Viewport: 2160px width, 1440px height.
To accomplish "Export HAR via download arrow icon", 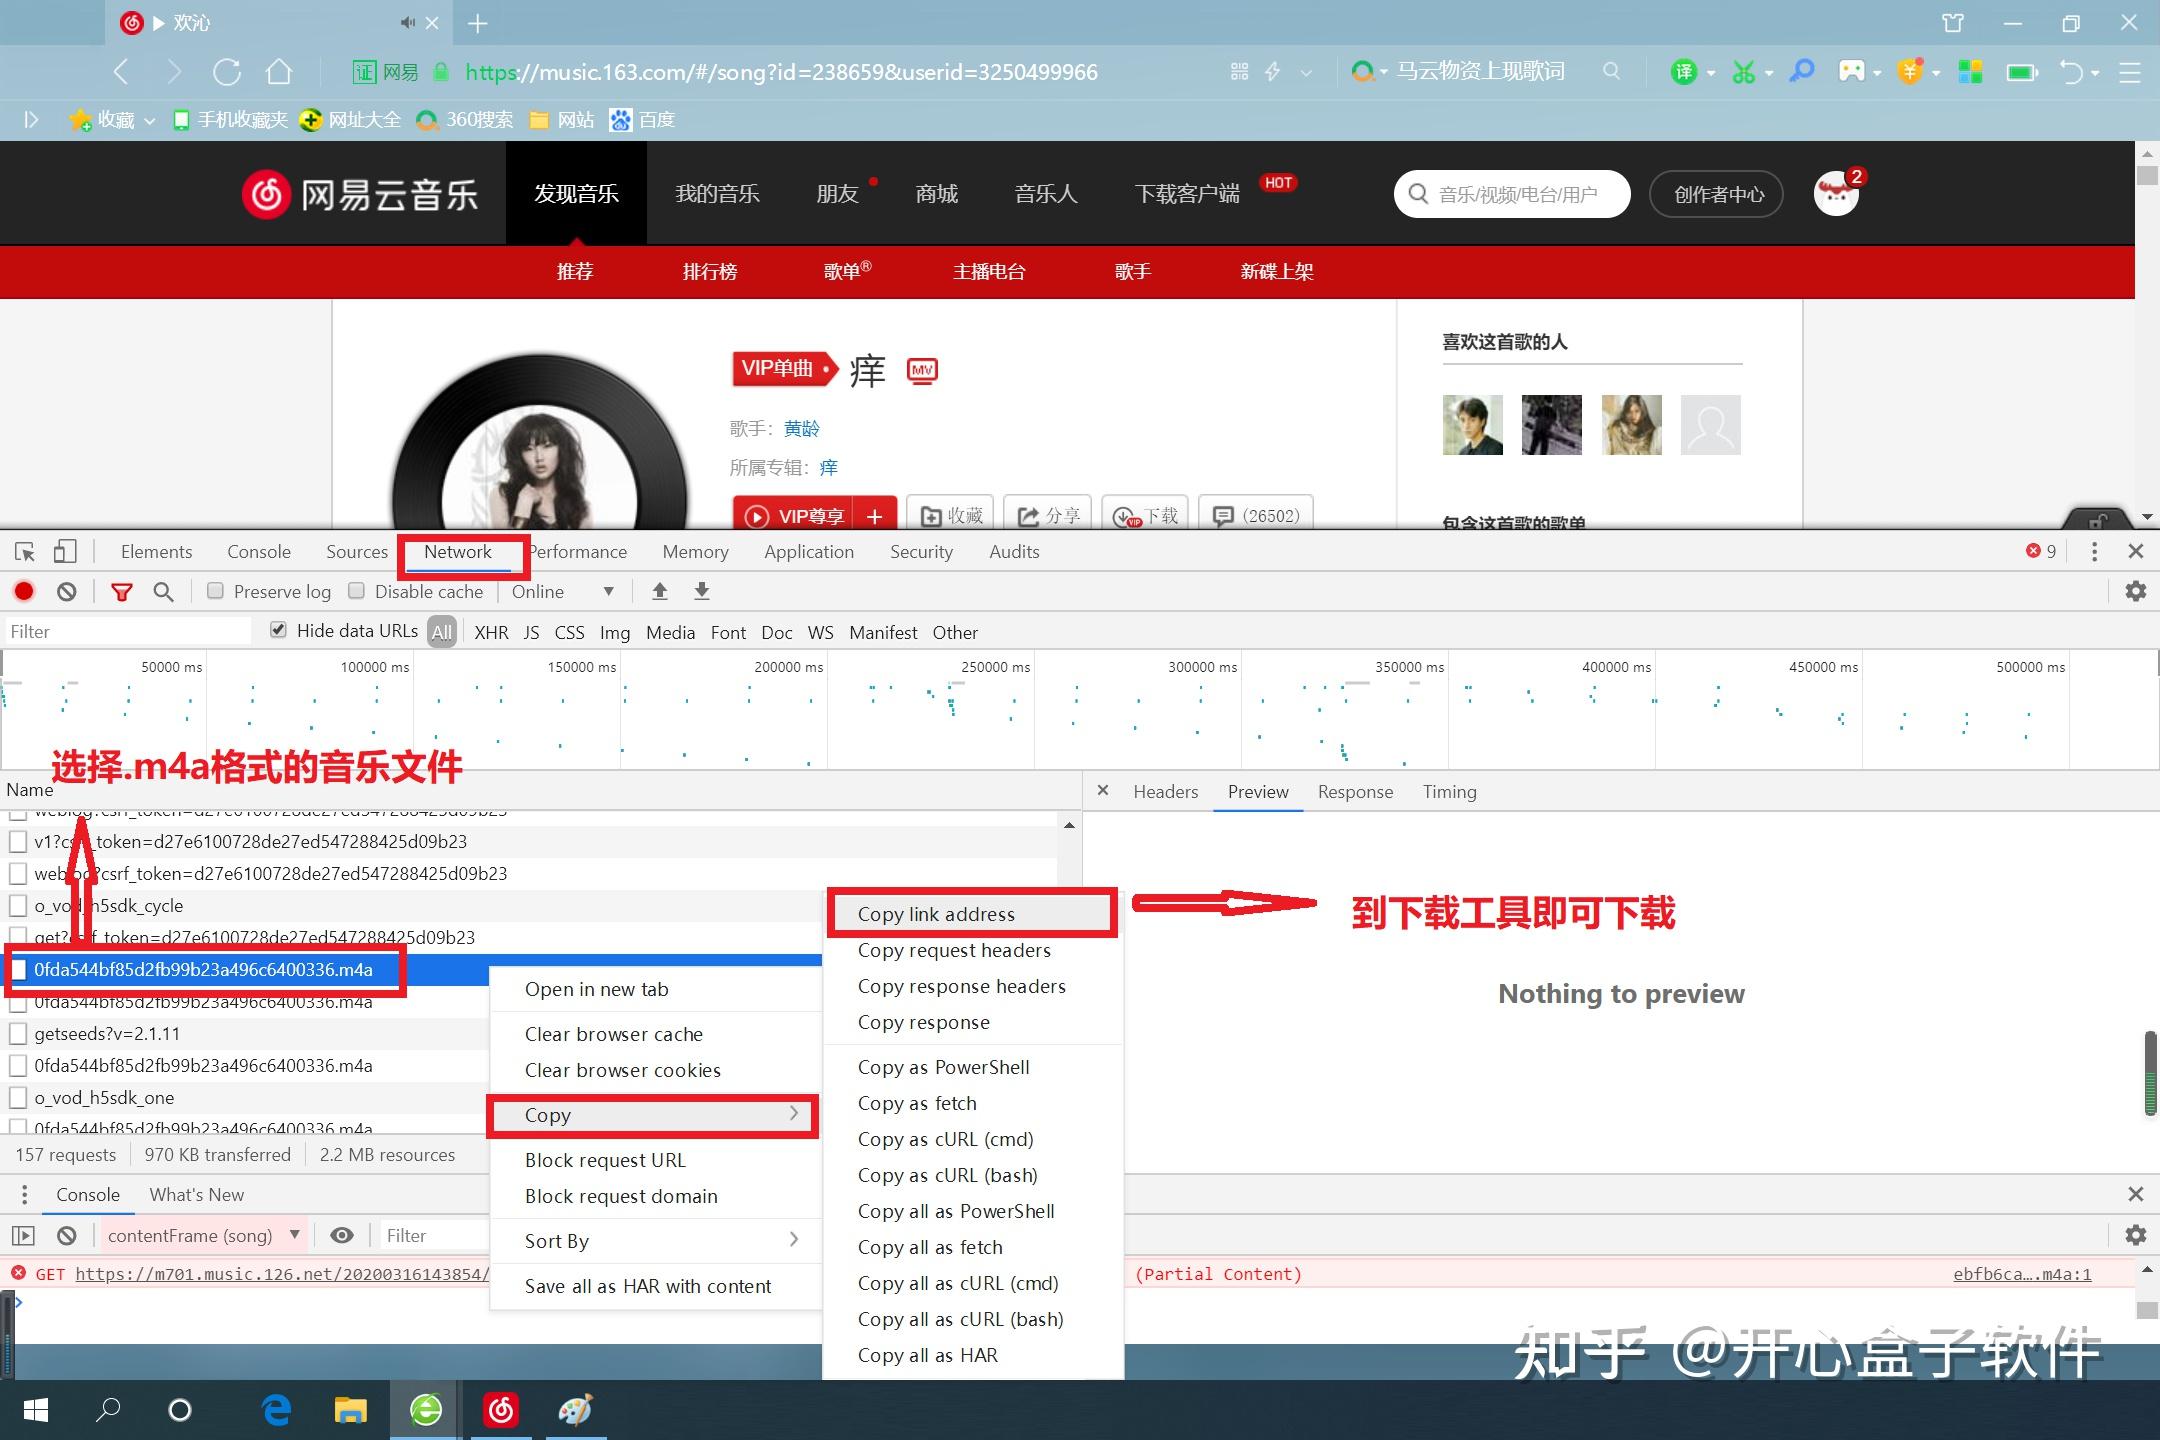I will point(701,591).
